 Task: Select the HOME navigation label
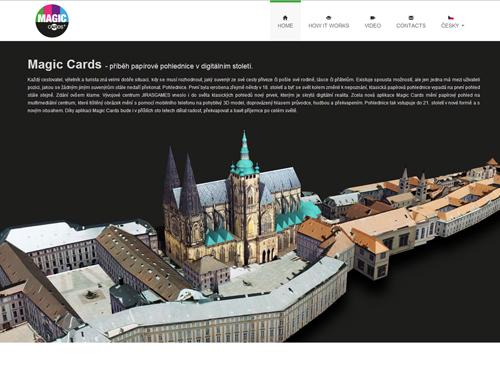(x=285, y=26)
